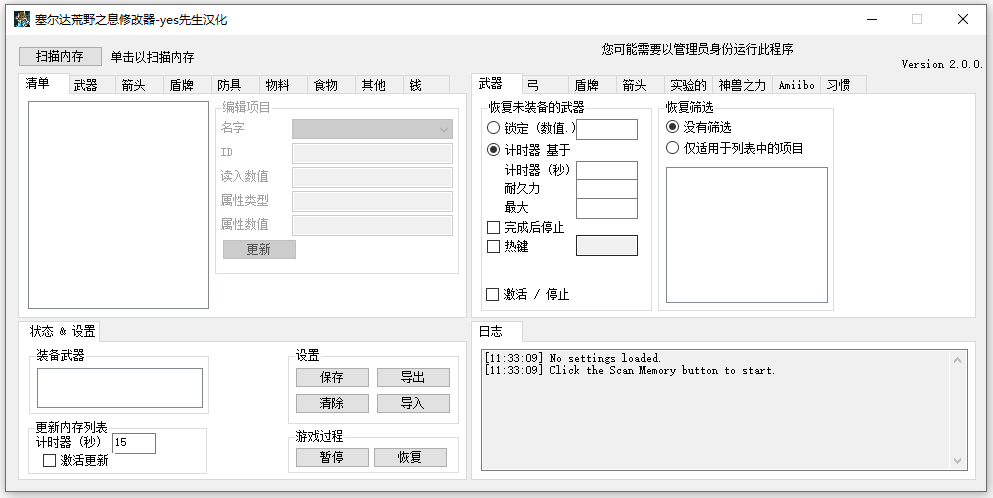The width and height of the screenshot is (993, 498).
Task: Open the 日志 tab
Action: tap(497, 331)
